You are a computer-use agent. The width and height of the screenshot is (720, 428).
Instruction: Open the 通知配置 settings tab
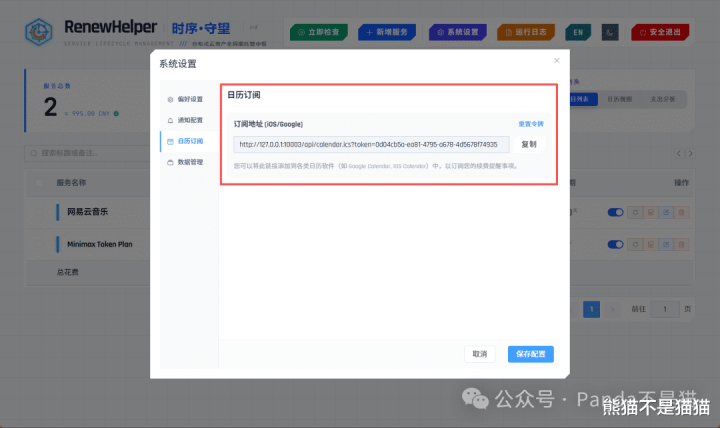(x=189, y=120)
